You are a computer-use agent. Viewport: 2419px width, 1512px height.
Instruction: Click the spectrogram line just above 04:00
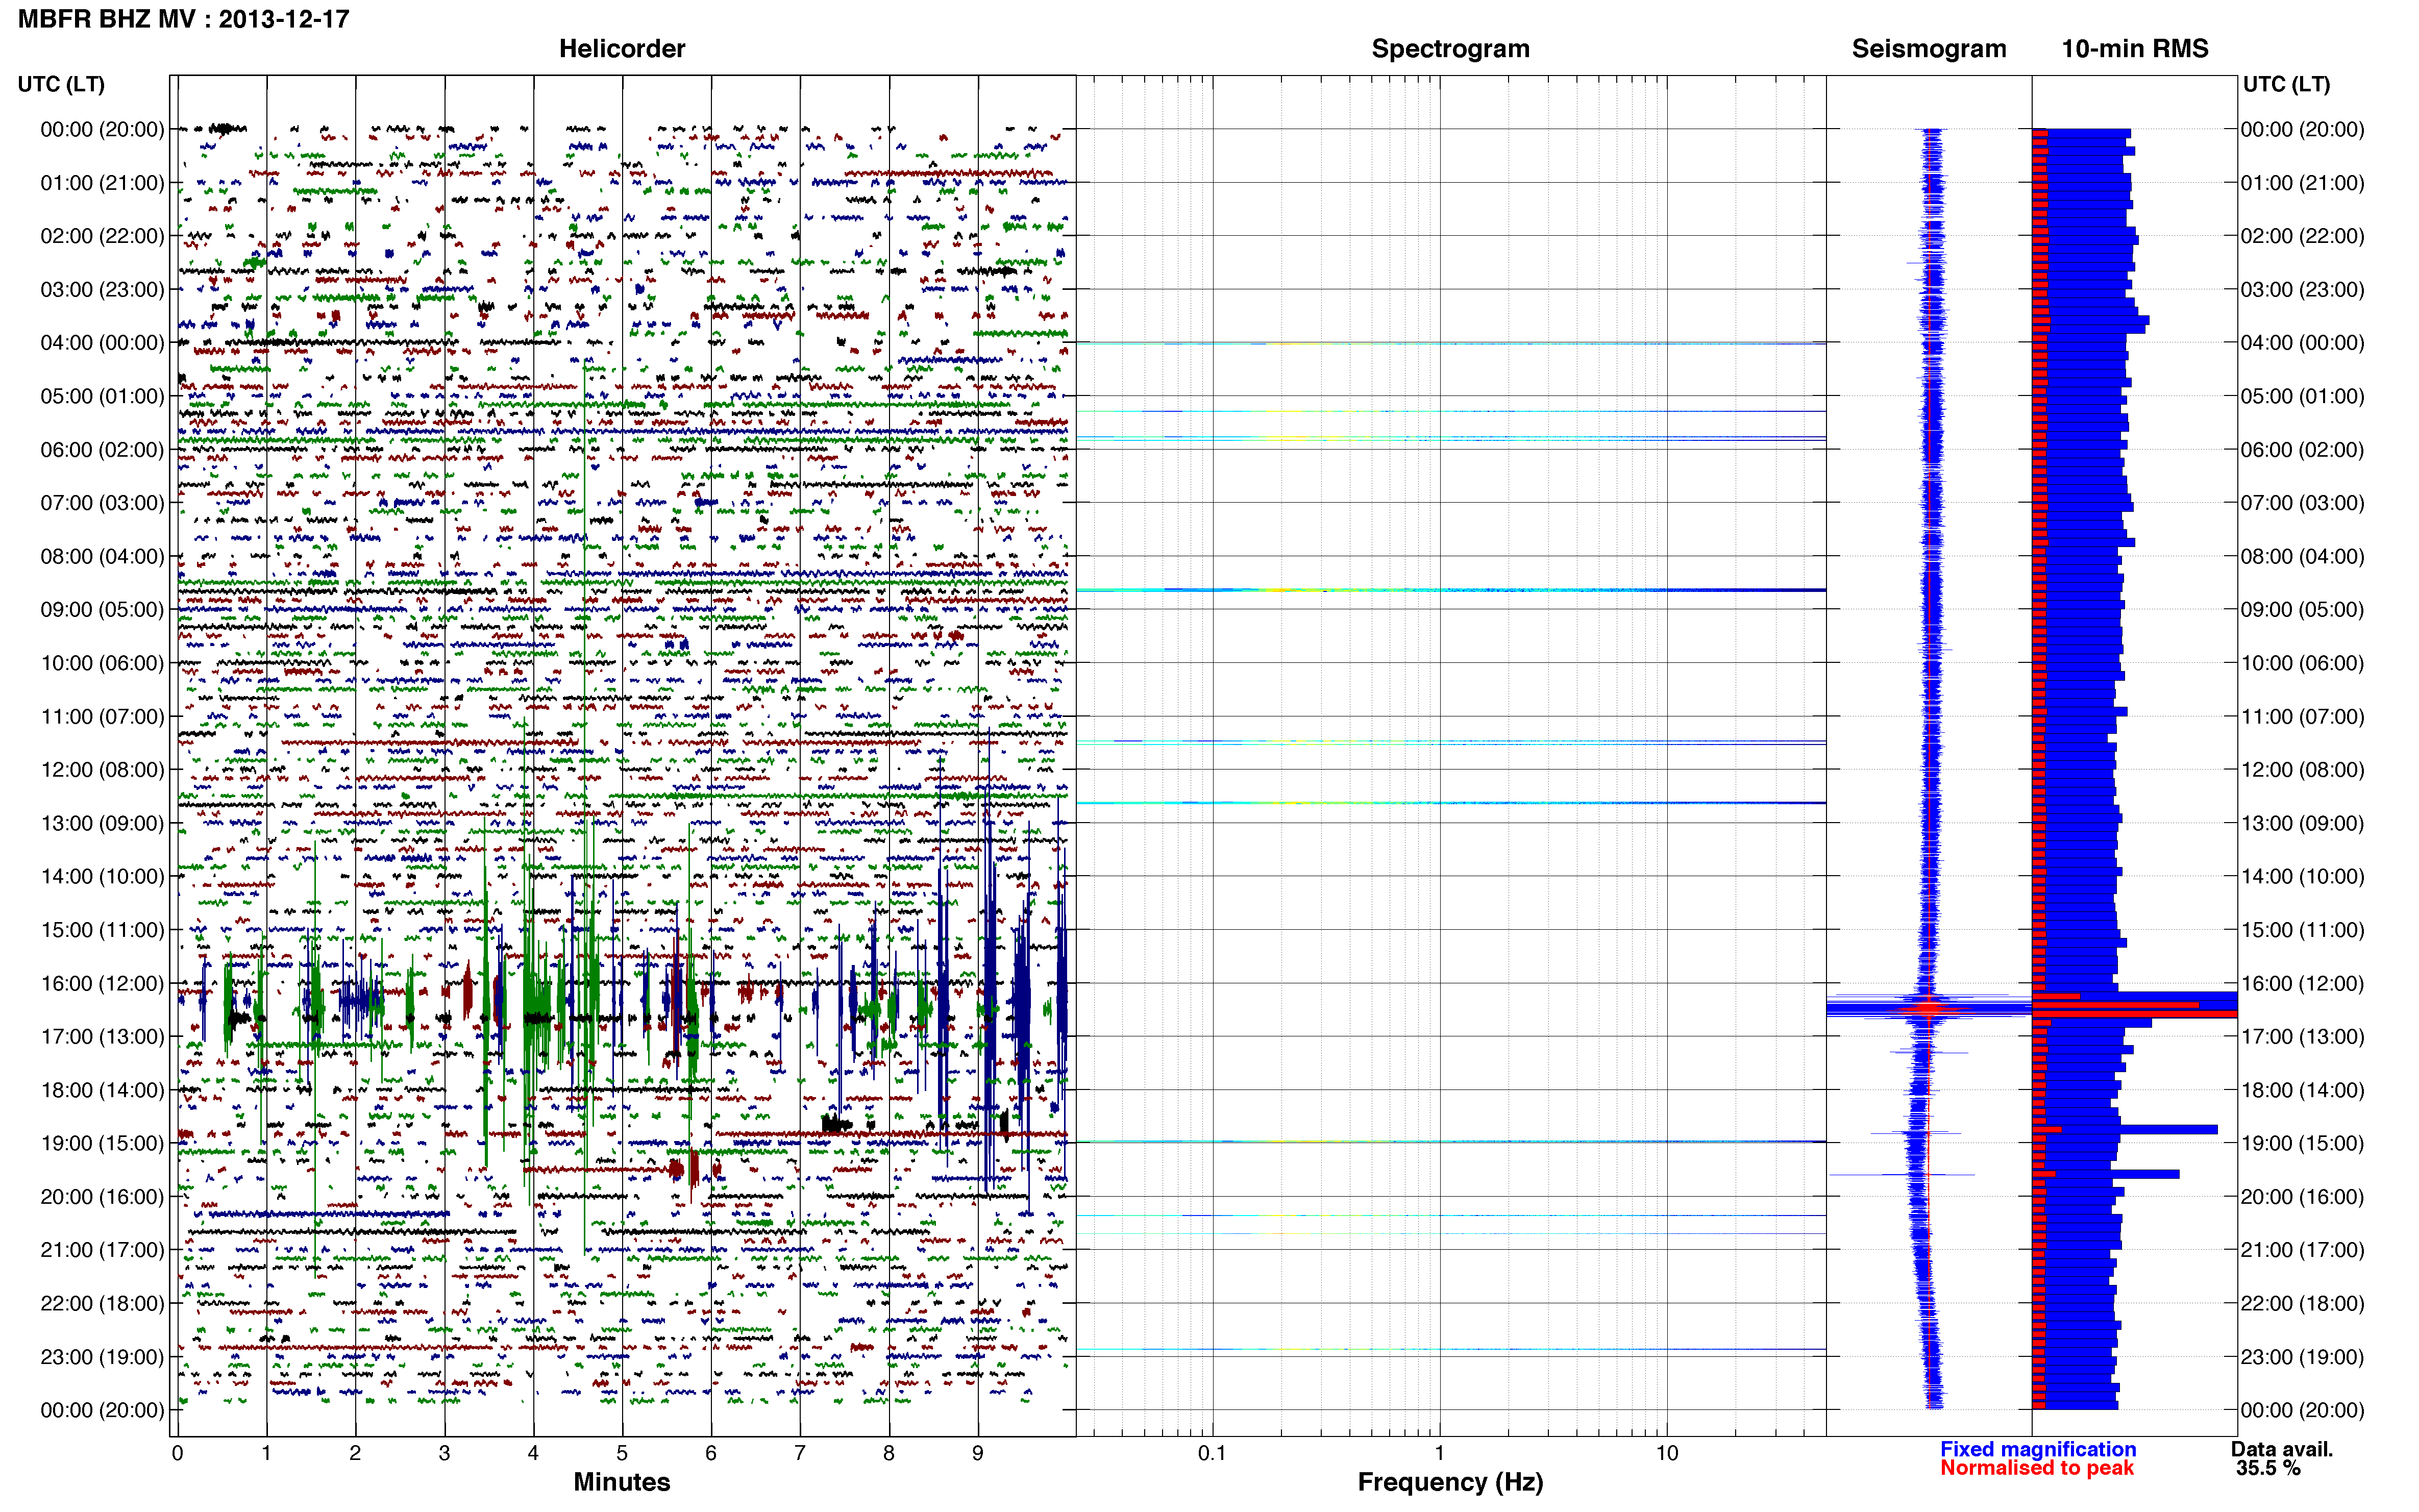[1450, 343]
